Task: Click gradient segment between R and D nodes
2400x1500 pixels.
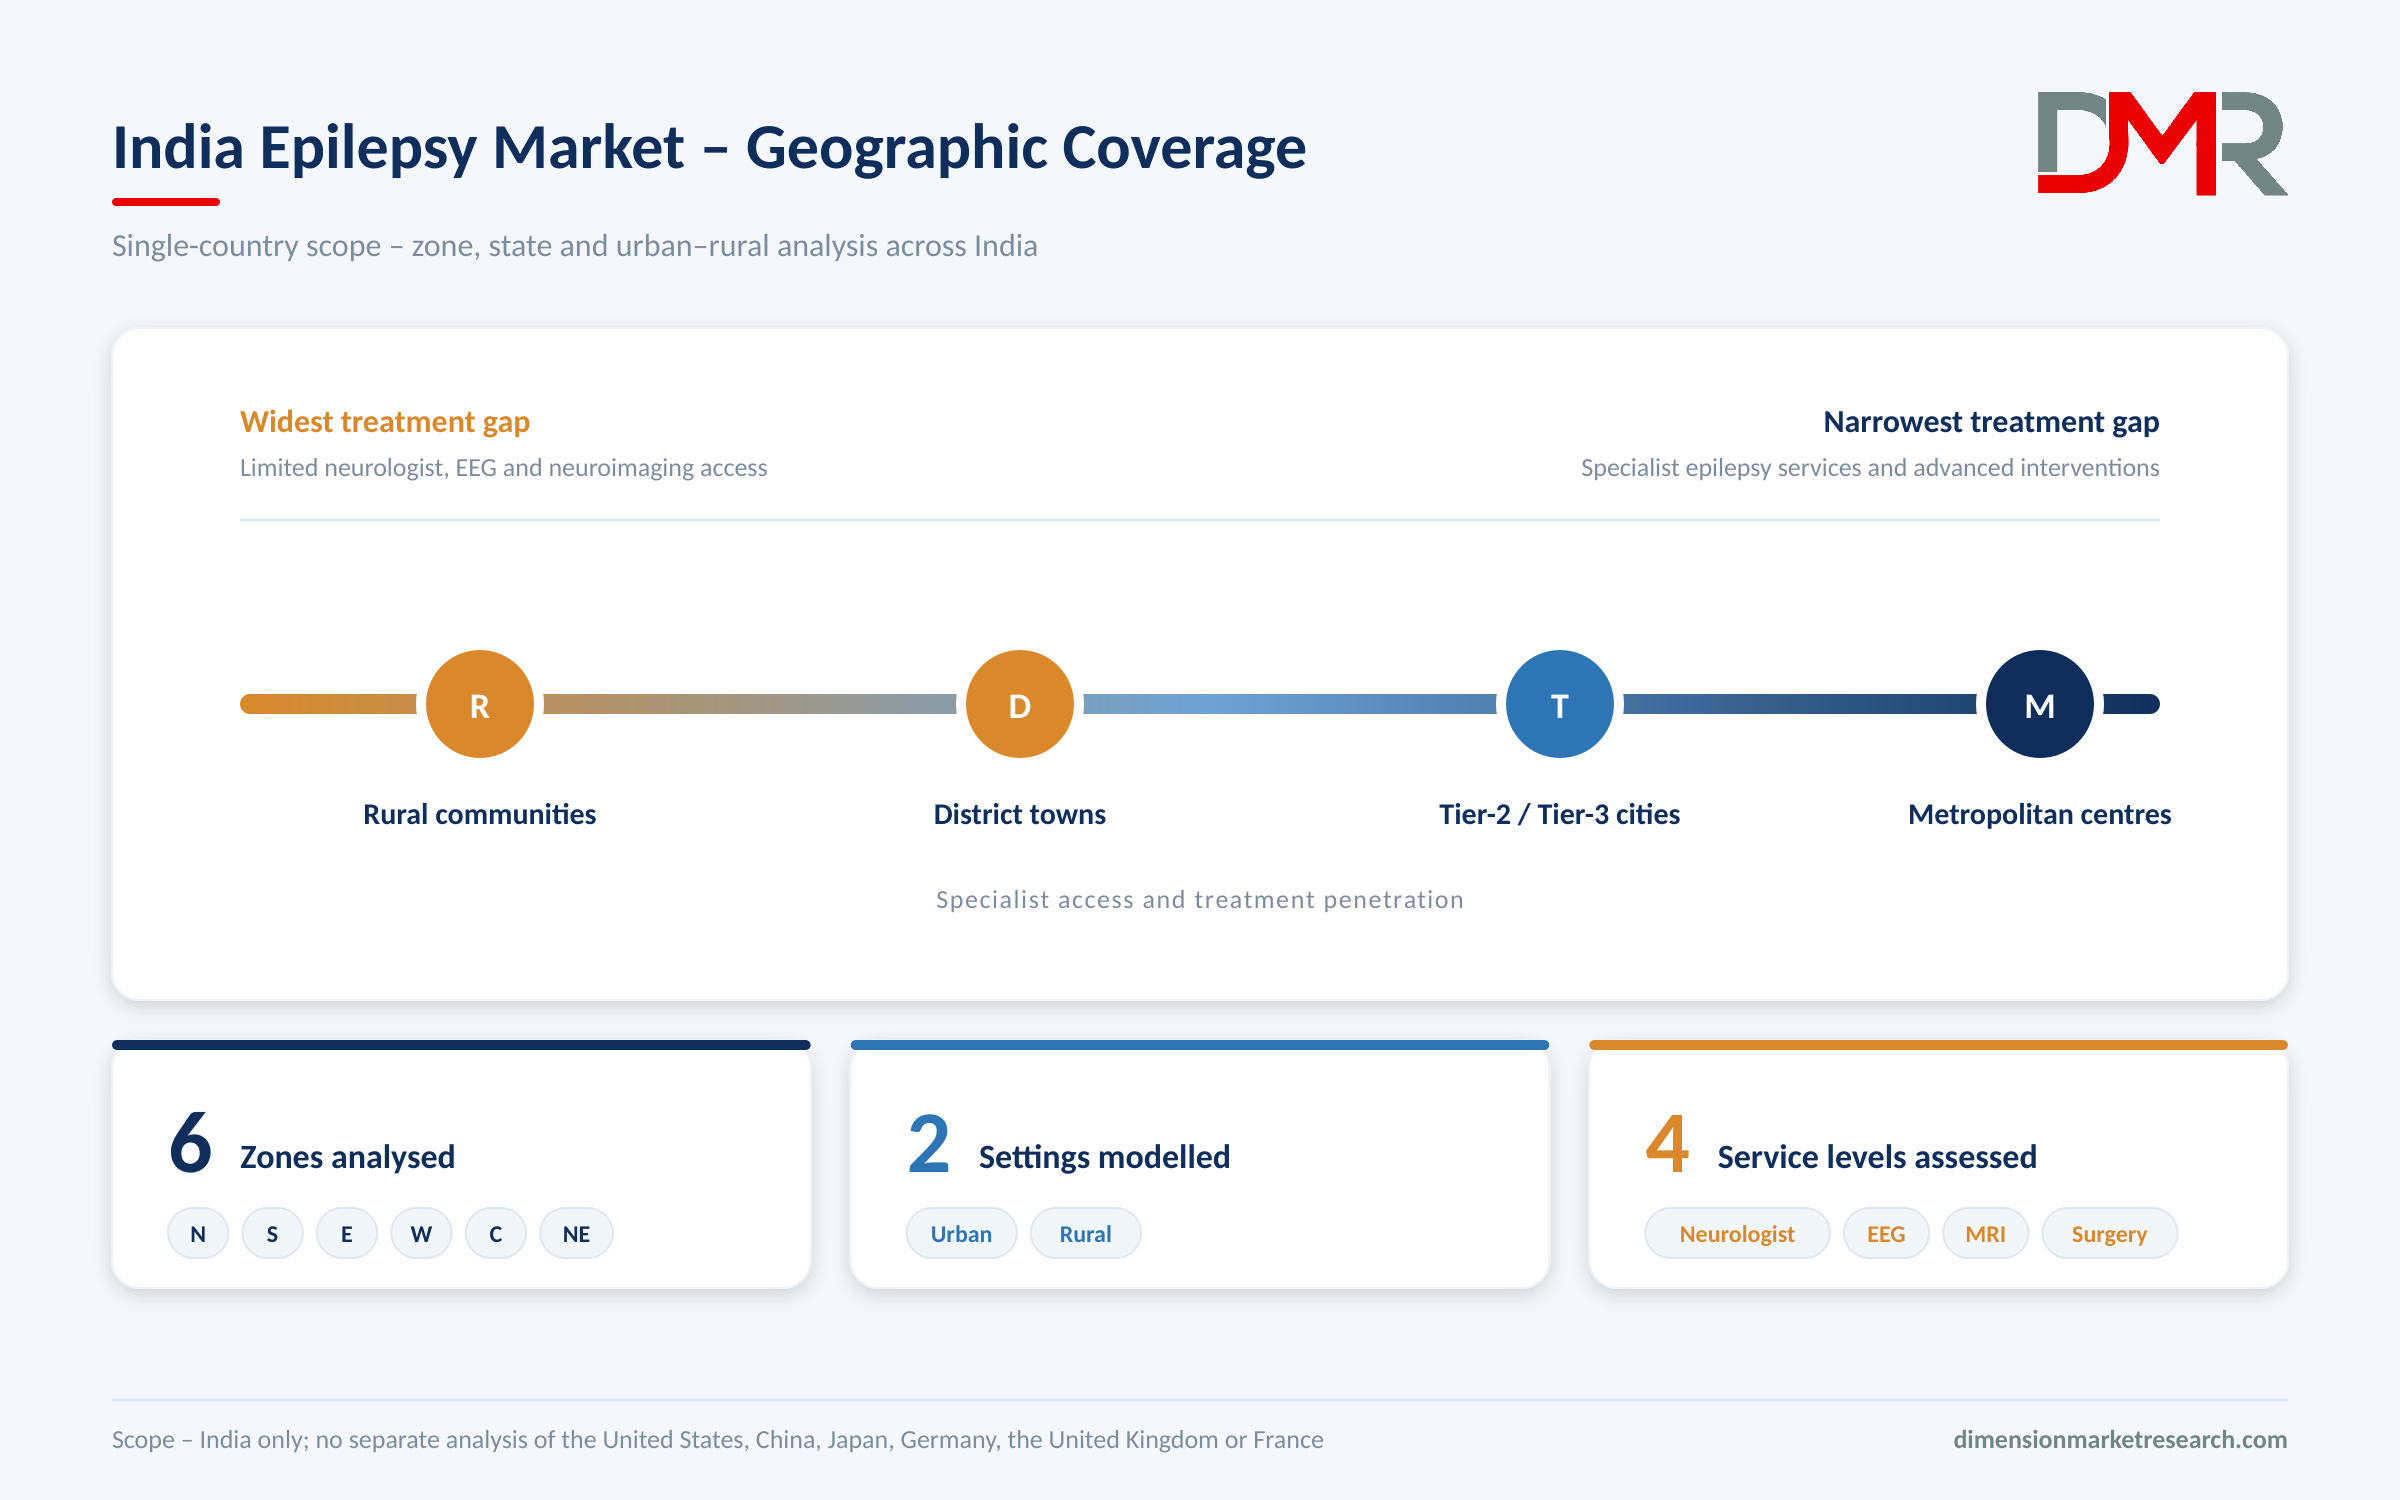Action: click(750, 704)
